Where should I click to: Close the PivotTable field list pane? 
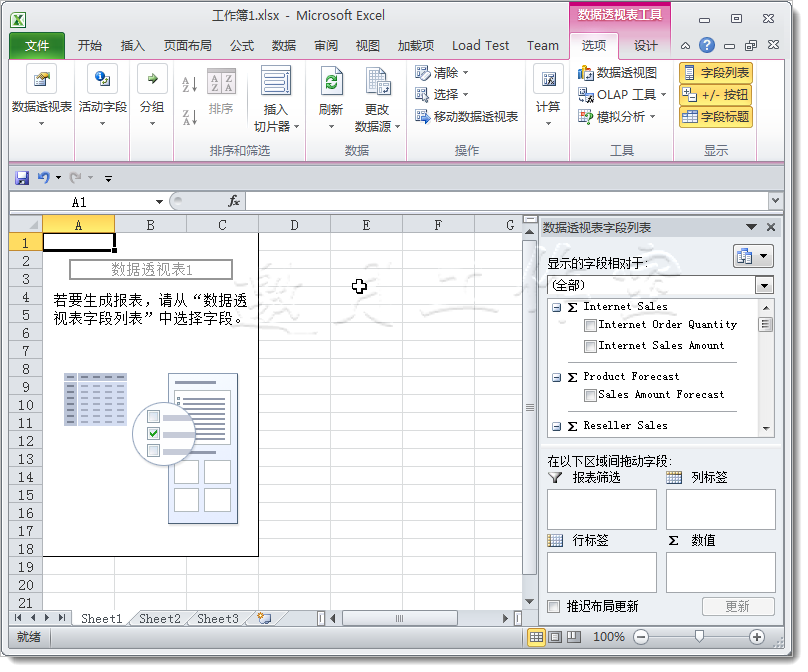point(771,227)
